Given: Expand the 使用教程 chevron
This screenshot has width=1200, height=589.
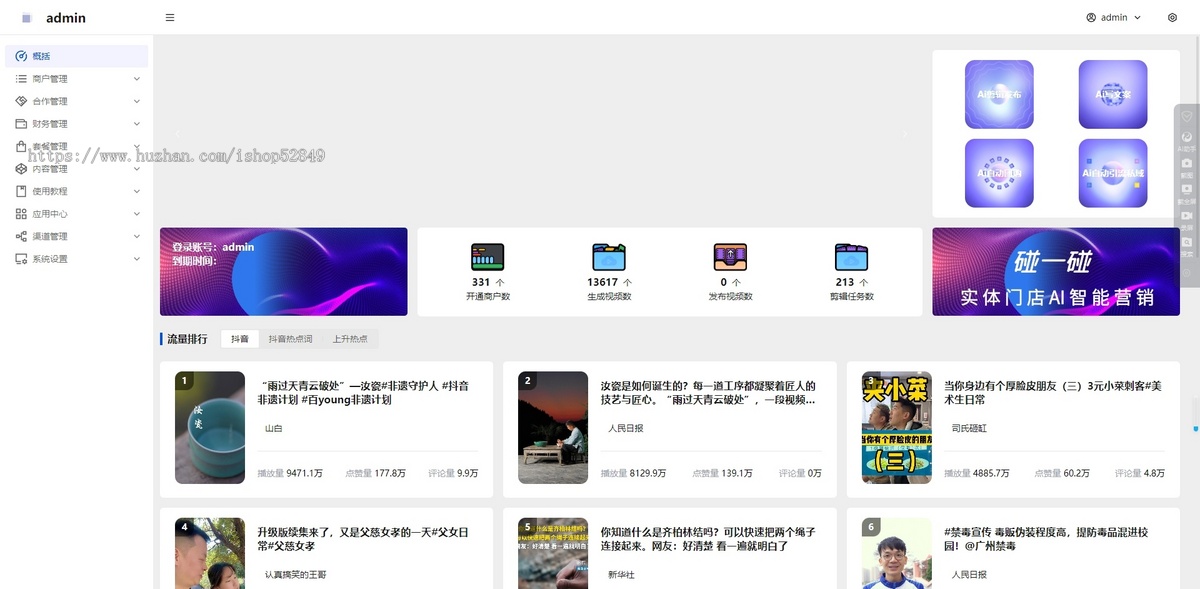Looking at the screenshot, I should [x=137, y=191].
